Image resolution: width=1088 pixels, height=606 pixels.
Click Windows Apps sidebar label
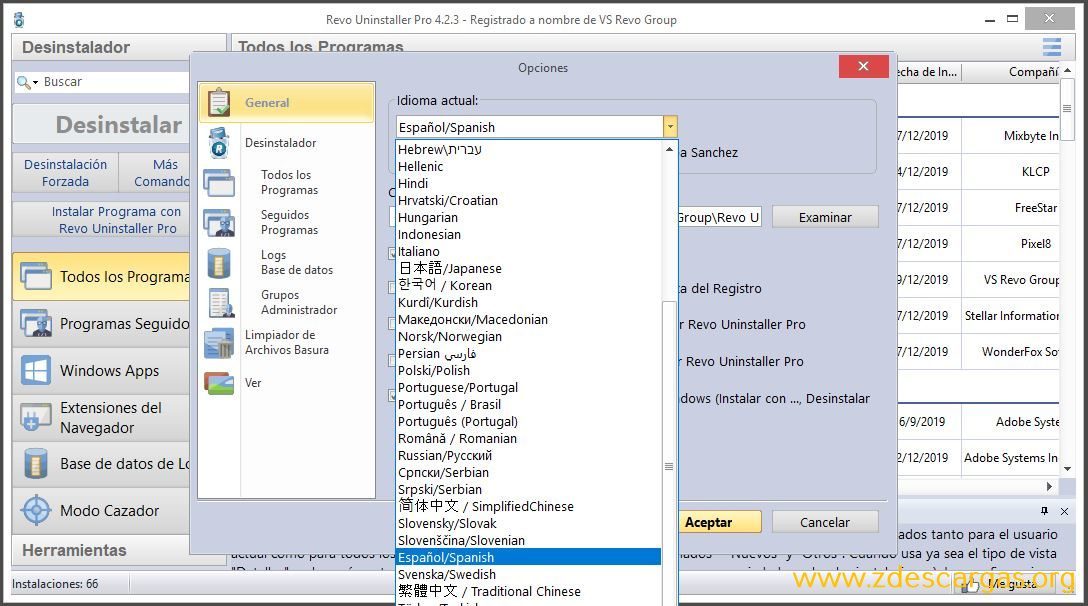tap(110, 371)
